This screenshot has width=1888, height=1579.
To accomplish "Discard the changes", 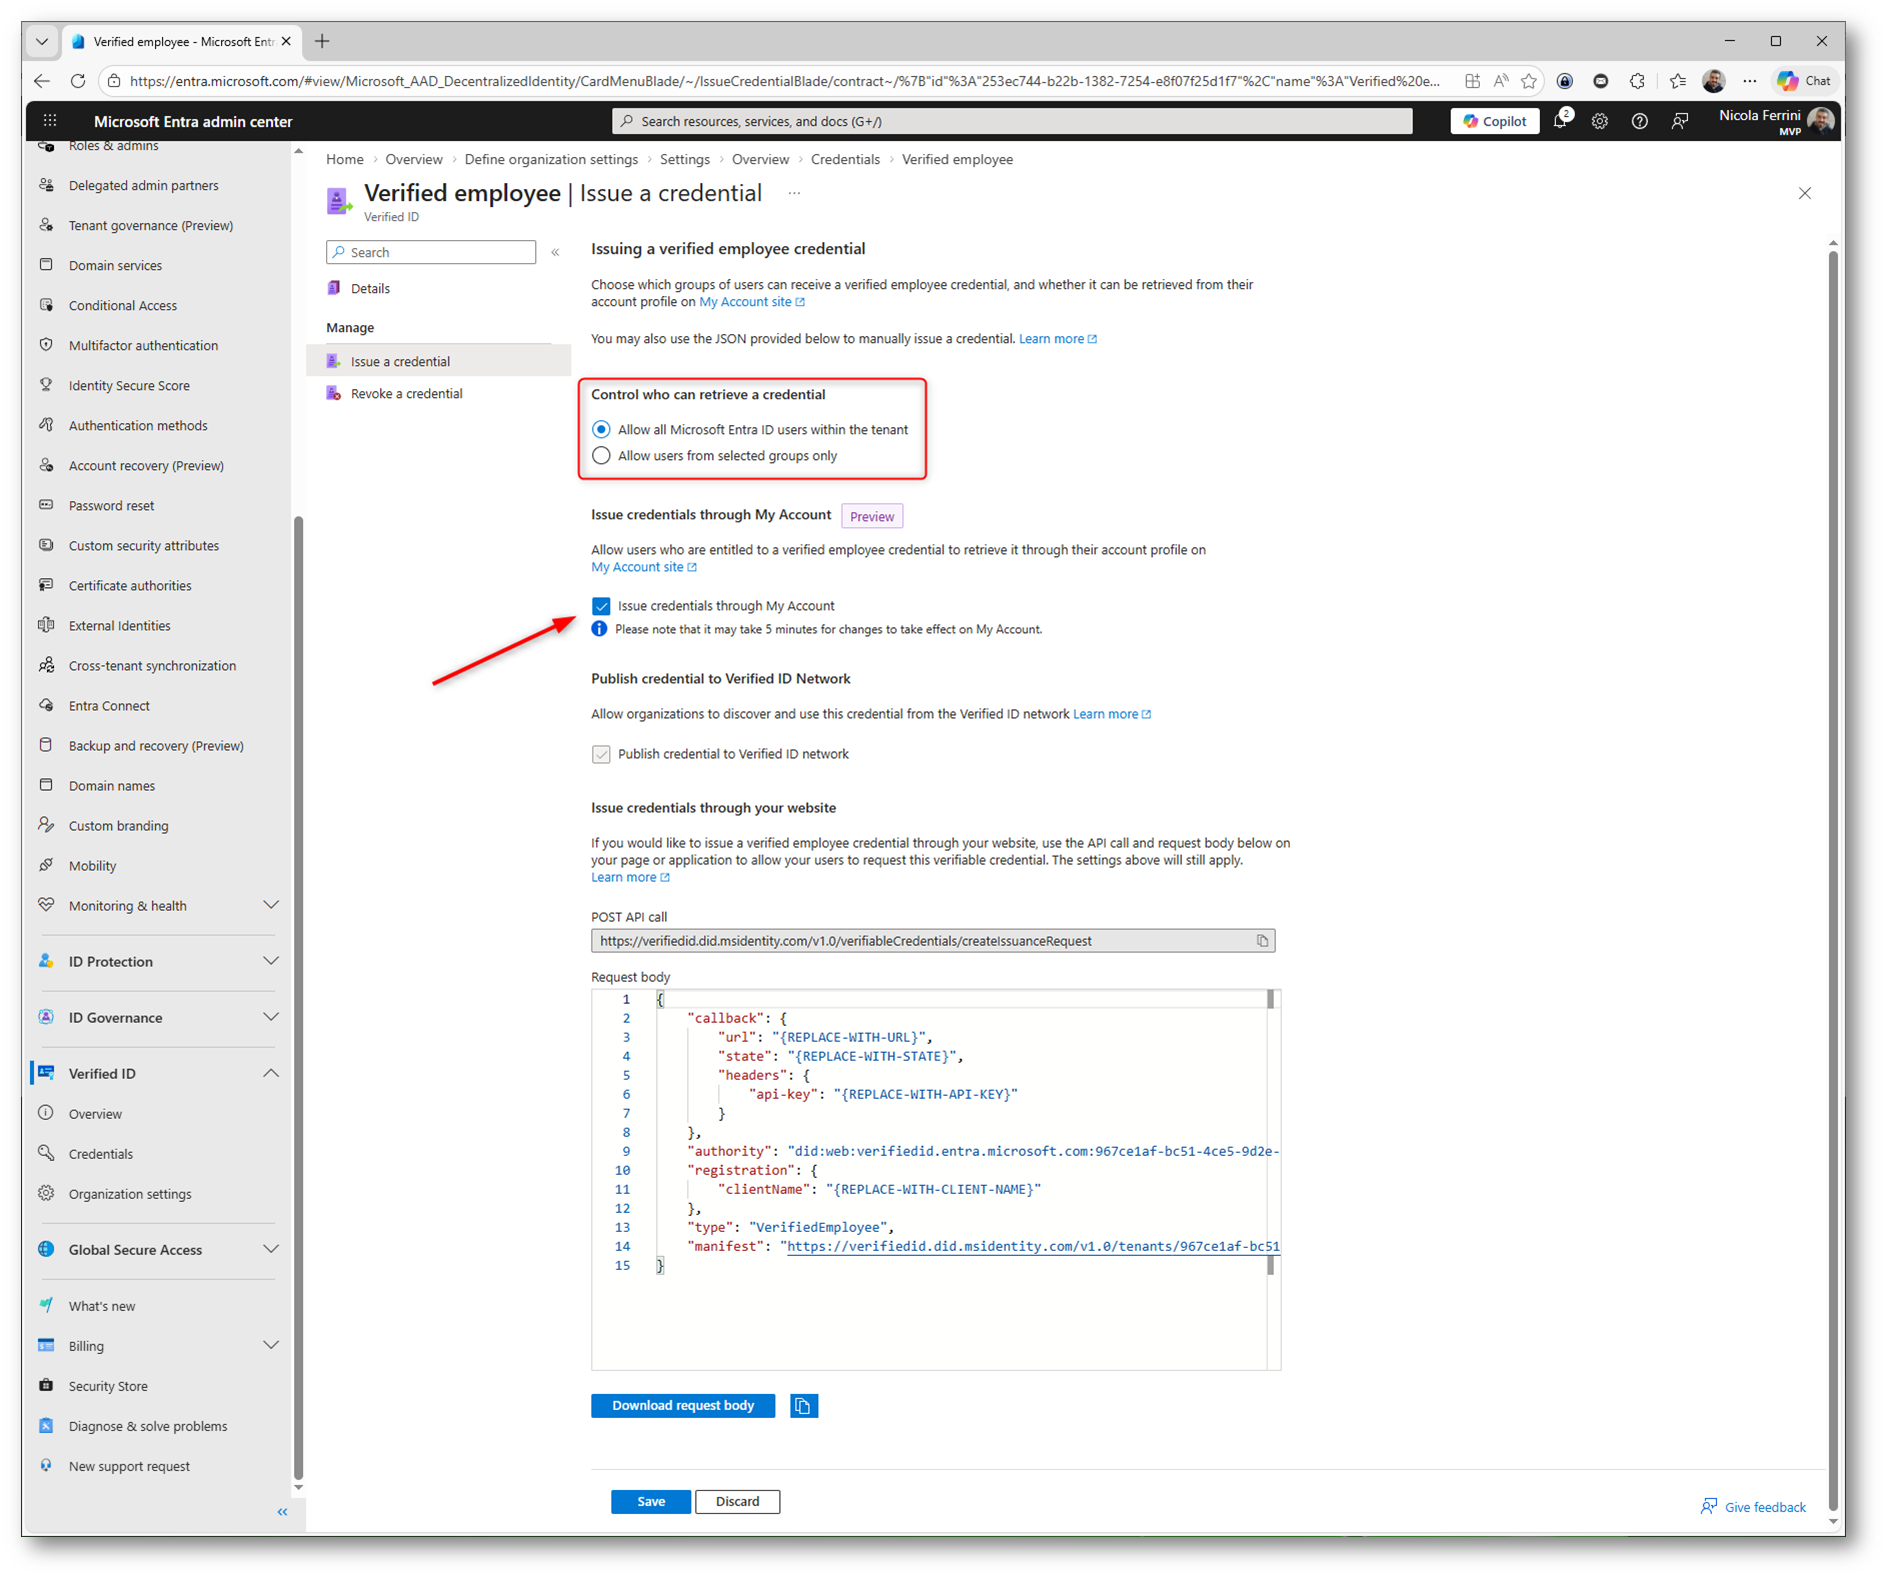I will [x=738, y=1501].
